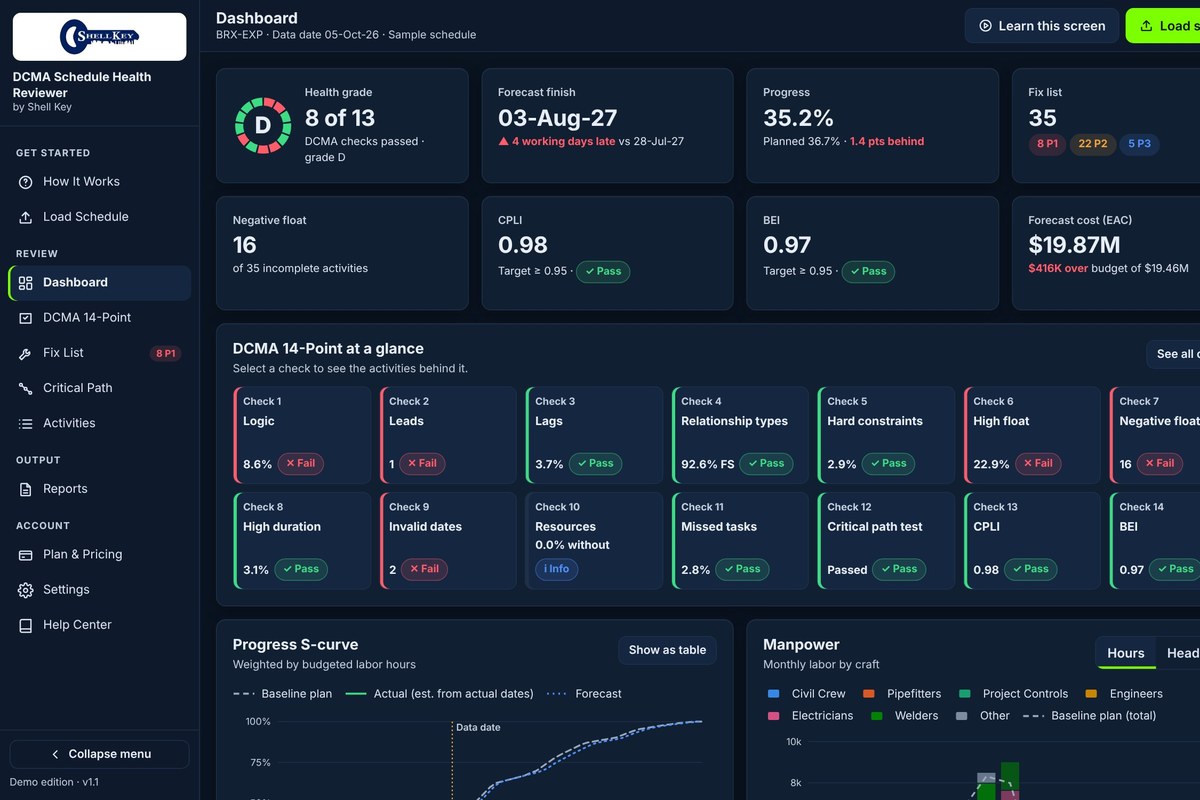The width and height of the screenshot is (1200, 800).
Task: Go to Fix List in sidebar
Action: click(100, 353)
